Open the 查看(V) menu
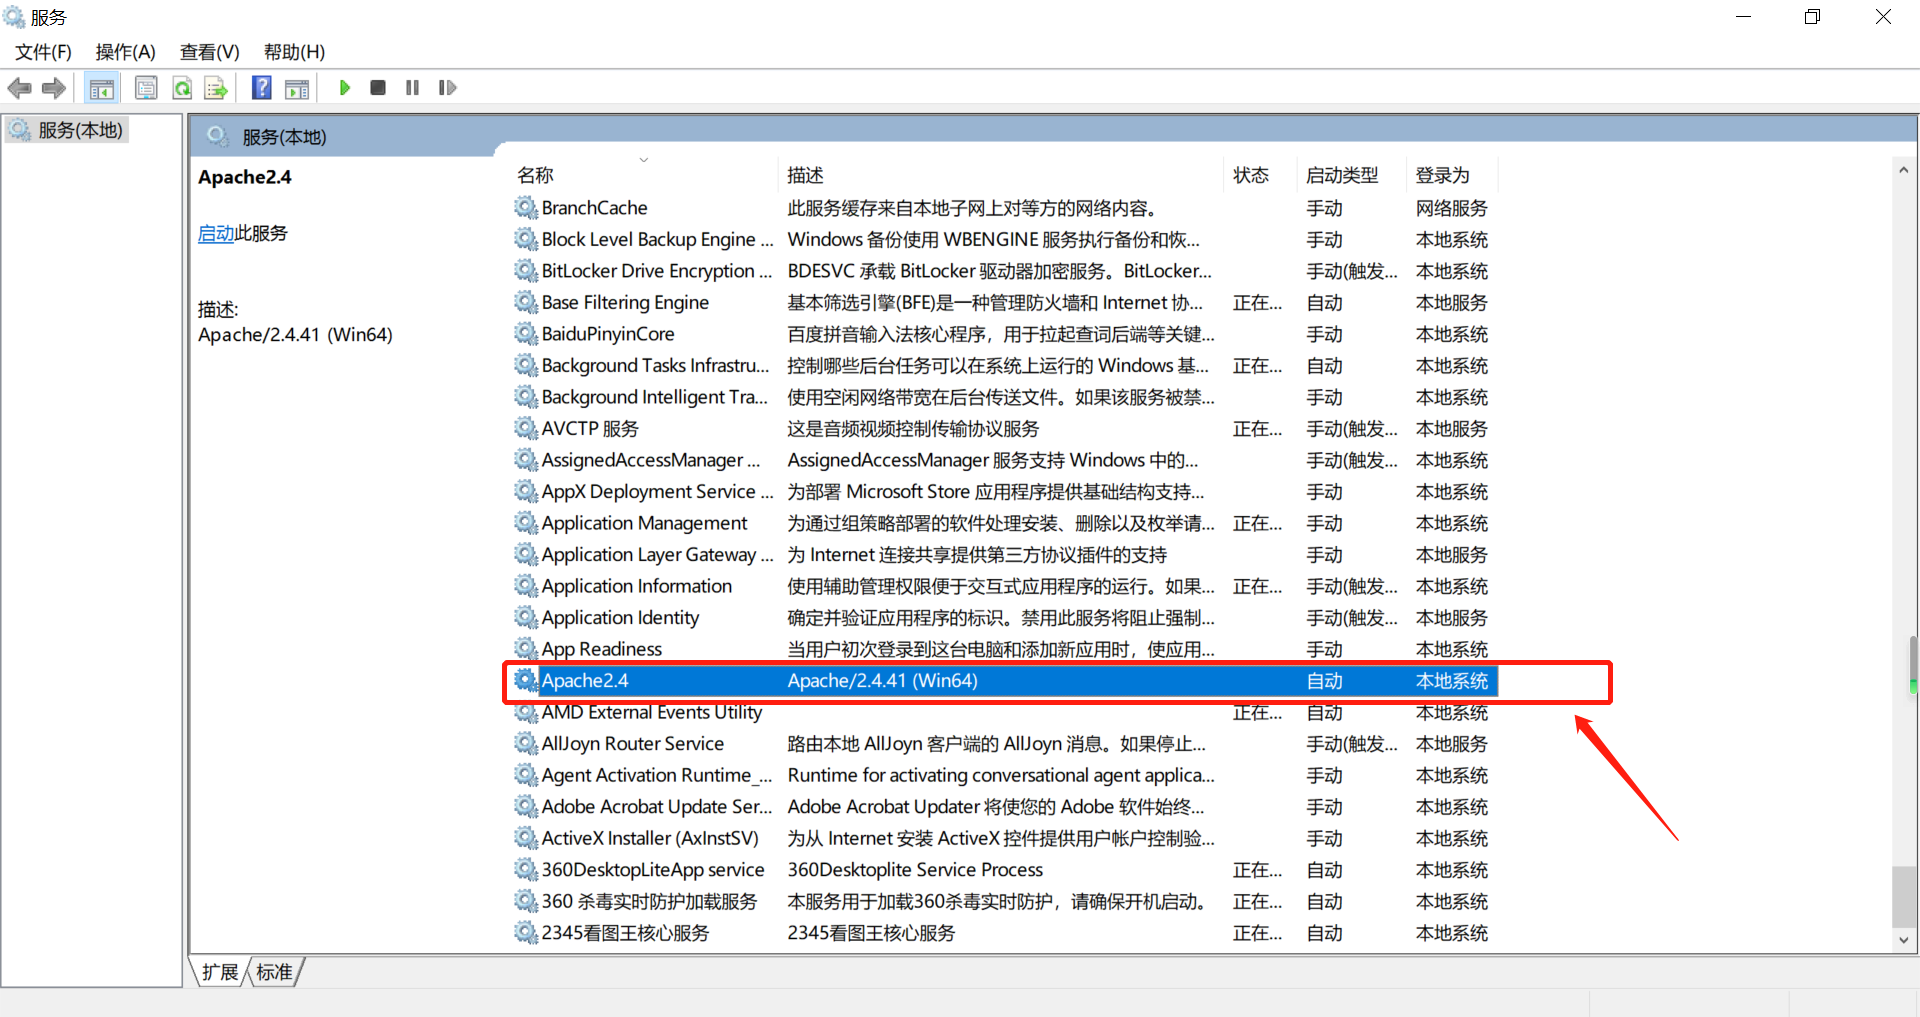Image resolution: width=1920 pixels, height=1017 pixels. (210, 52)
